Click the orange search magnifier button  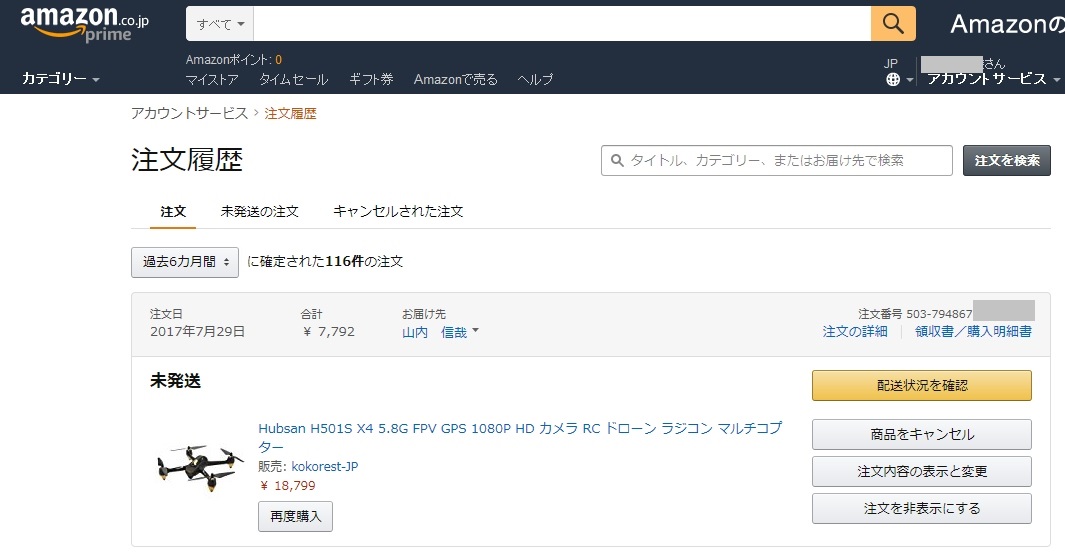tap(893, 23)
